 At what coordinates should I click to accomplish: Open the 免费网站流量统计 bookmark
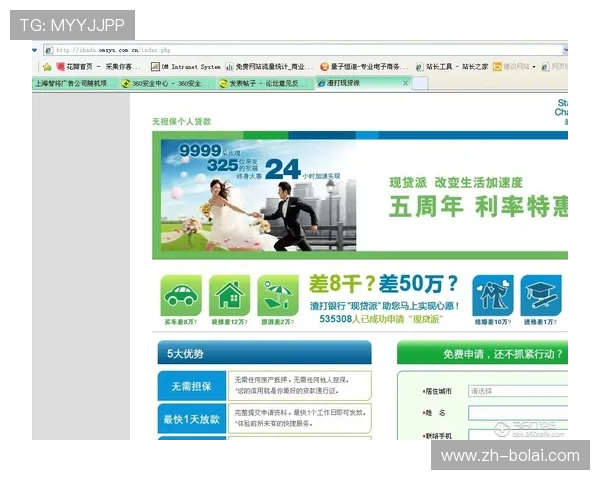click(x=269, y=67)
